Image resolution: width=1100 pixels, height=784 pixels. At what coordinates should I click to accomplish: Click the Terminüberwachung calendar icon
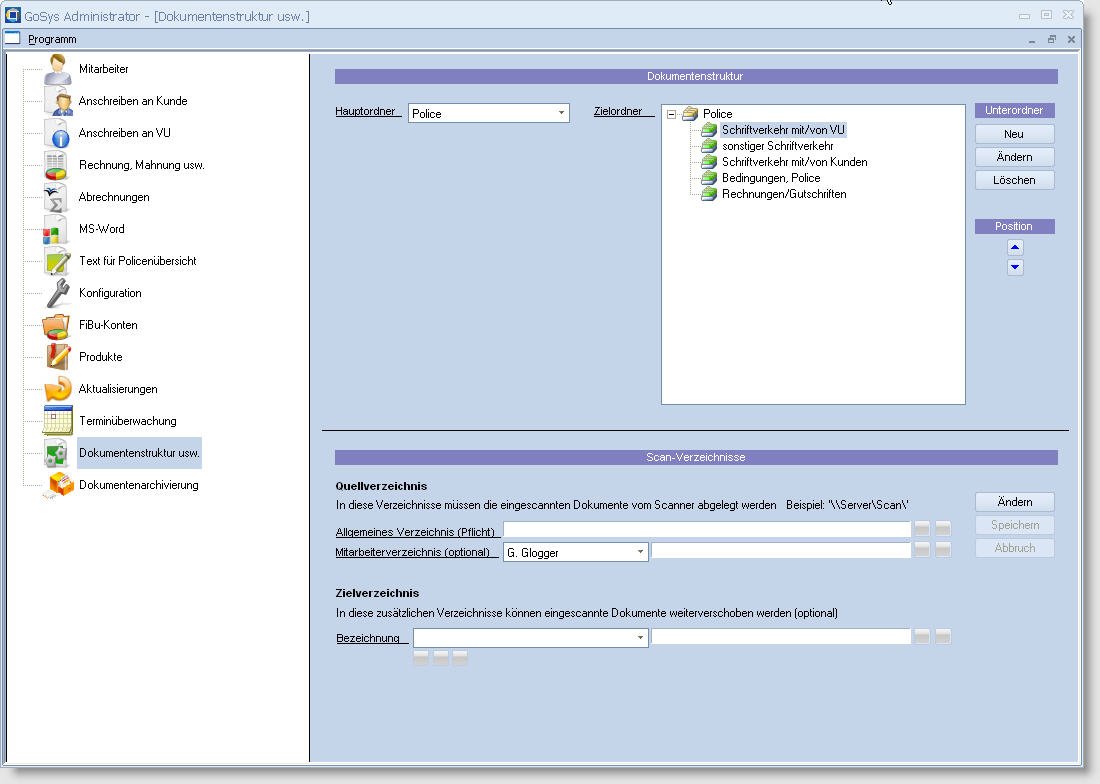pyautogui.click(x=58, y=421)
